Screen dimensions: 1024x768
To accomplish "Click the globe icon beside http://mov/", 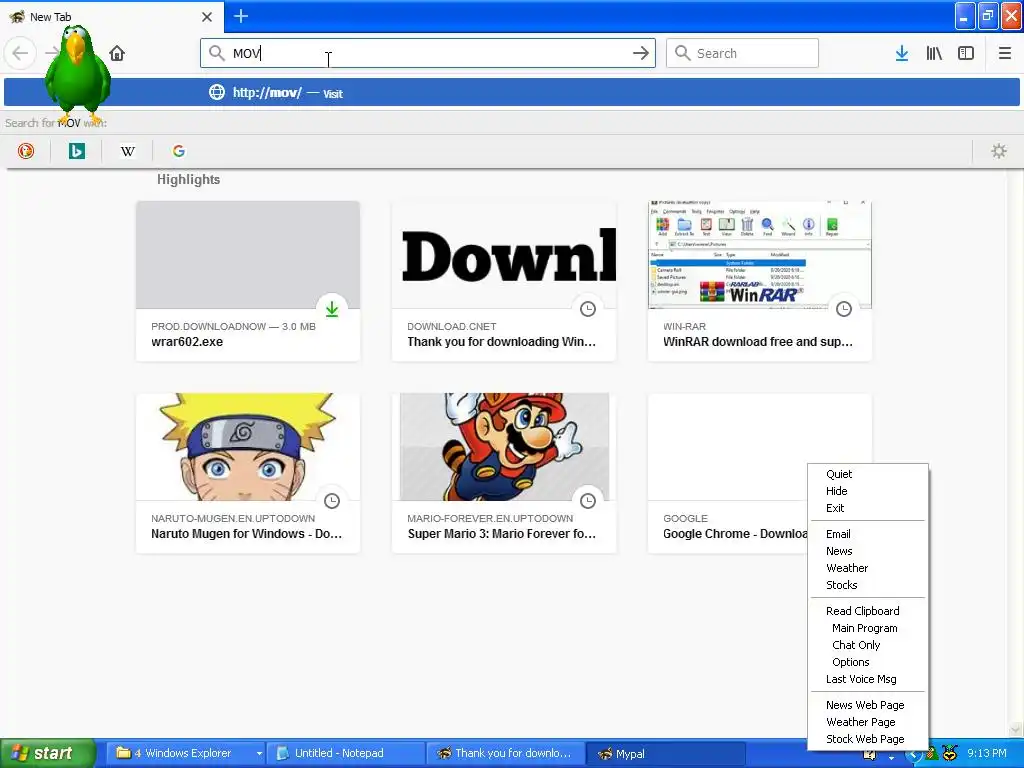I will (217, 92).
